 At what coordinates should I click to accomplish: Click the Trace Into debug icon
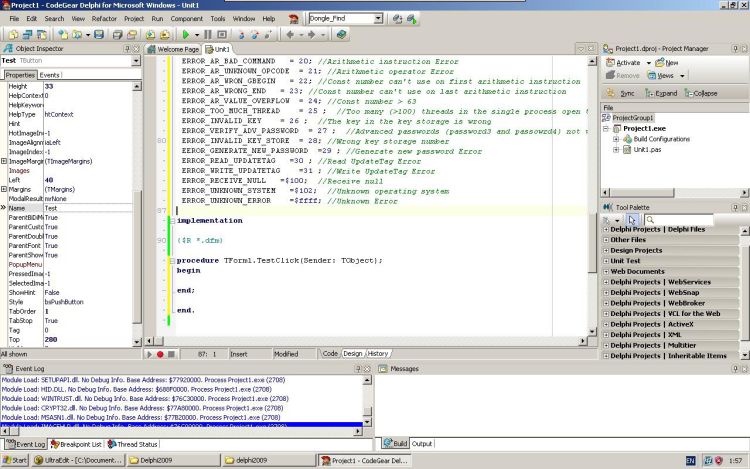coord(241,34)
